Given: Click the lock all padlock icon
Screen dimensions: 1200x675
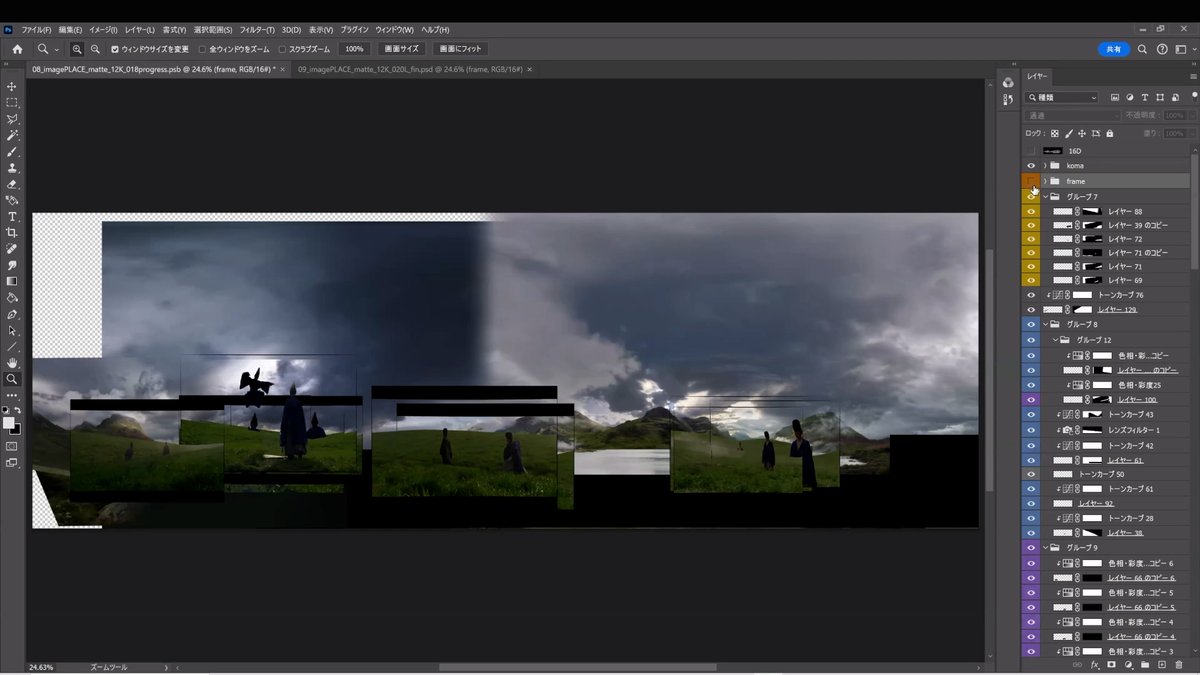Looking at the screenshot, I should (x=1112, y=133).
